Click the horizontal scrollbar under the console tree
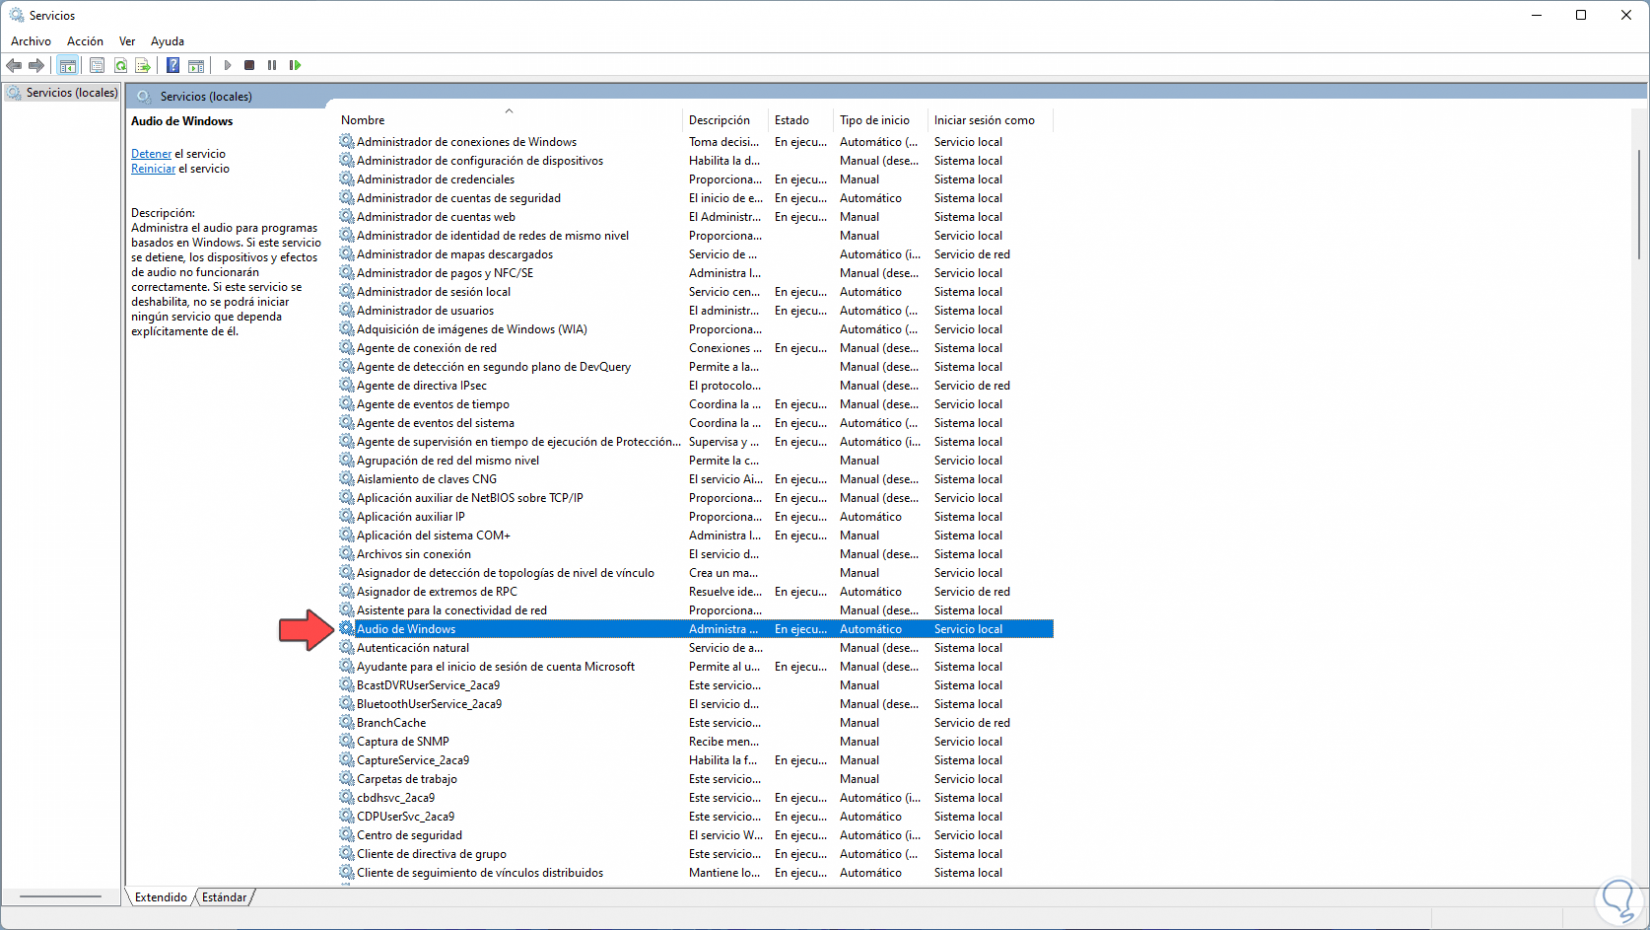Image resolution: width=1650 pixels, height=930 pixels. point(60,897)
